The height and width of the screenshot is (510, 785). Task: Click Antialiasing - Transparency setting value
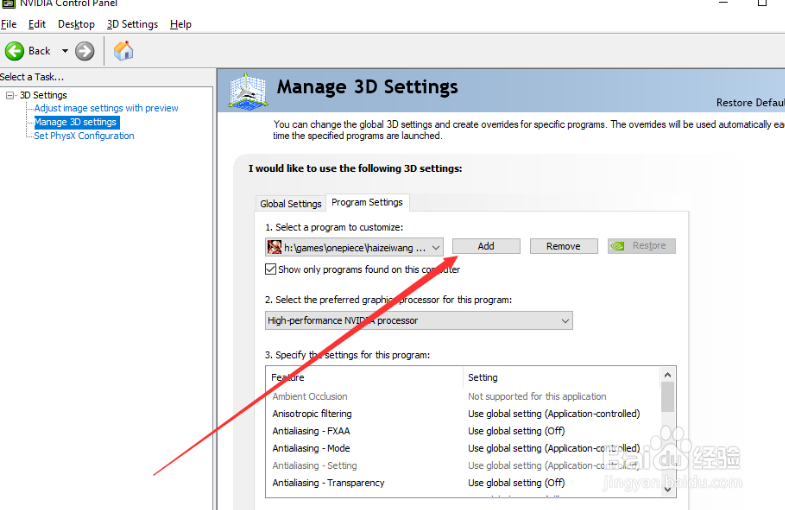pos(516,483)
